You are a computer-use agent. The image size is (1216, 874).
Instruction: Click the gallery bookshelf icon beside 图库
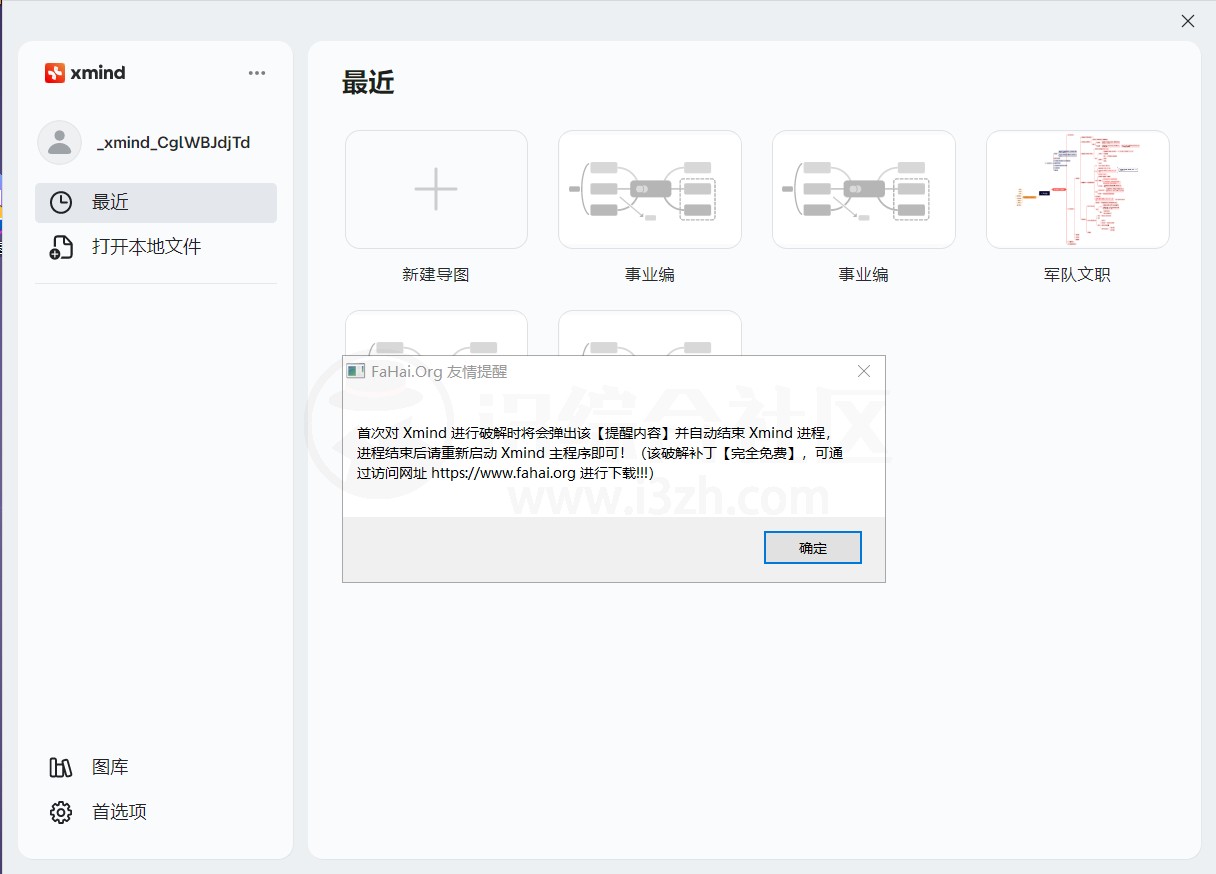click(60, 766)
